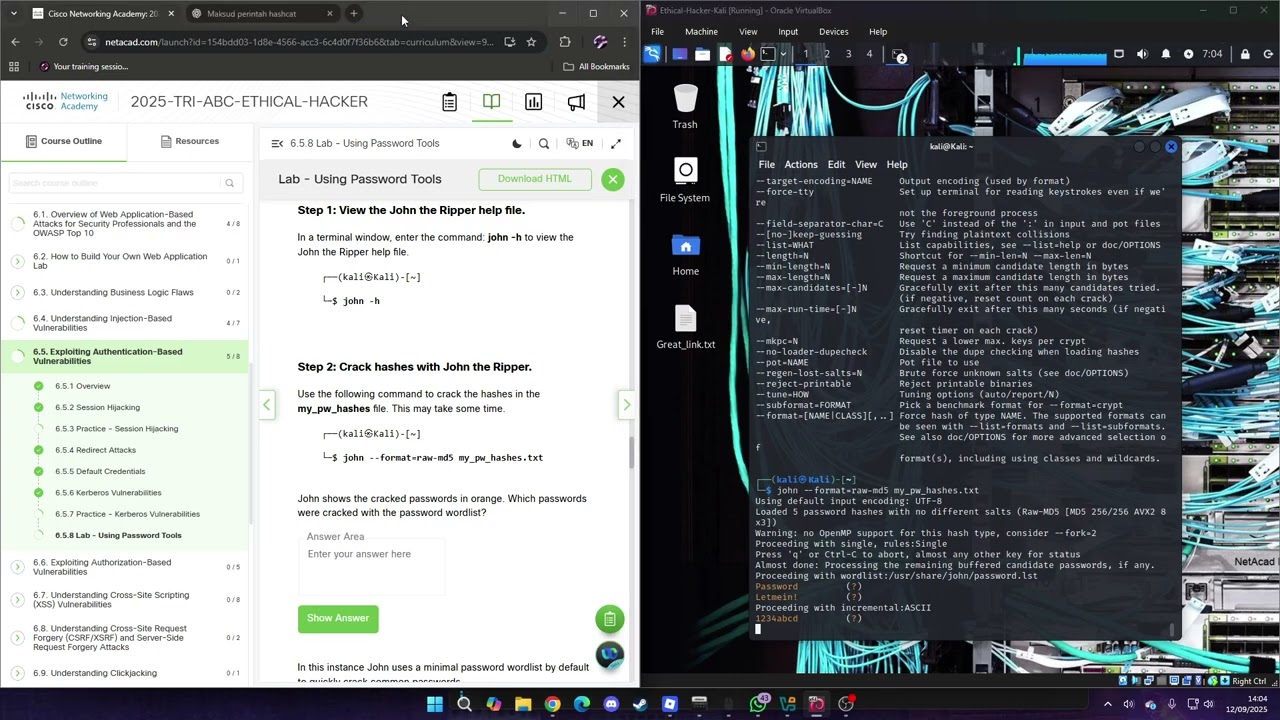The width and height of the screenshot is (1280, 720).
Task: Collapse the course outline sidebar icon
Action: pyautogui.click(x=277, y=143)
